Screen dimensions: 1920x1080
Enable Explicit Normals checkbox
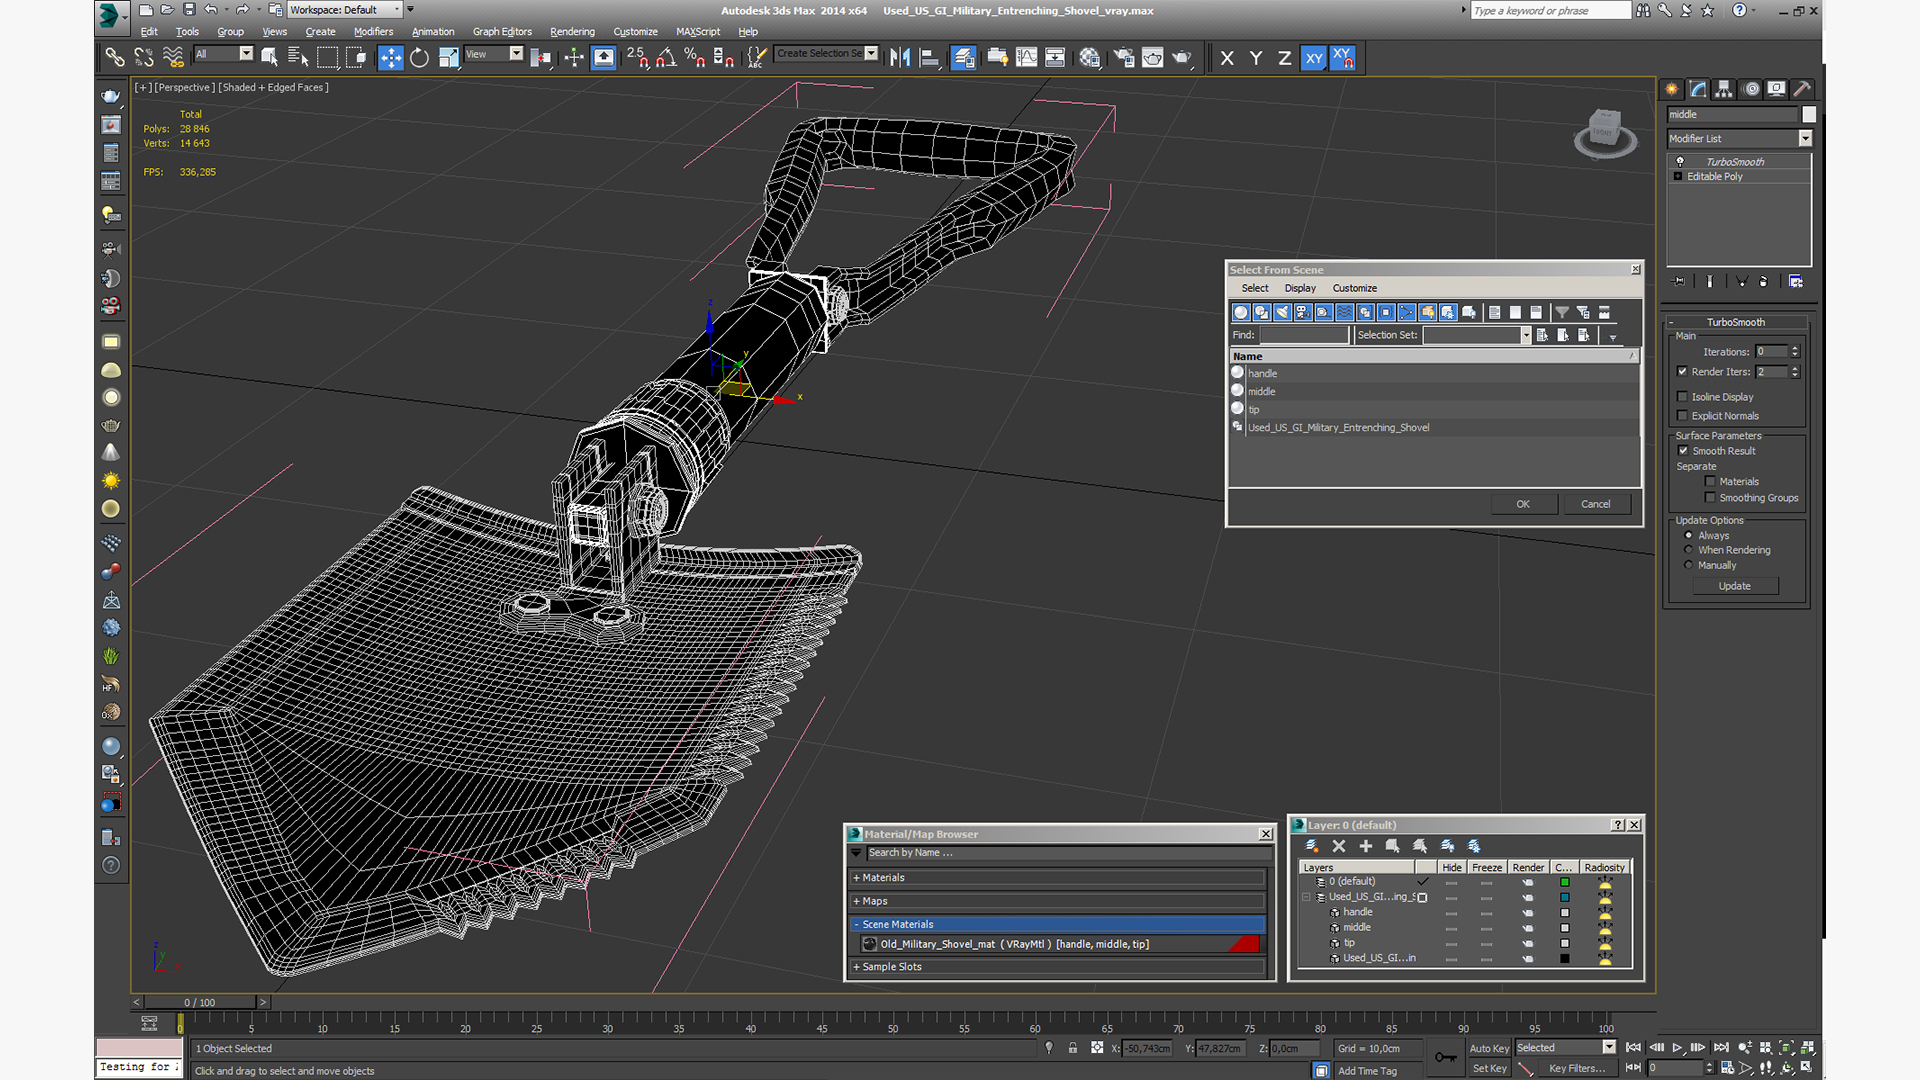1682,416
